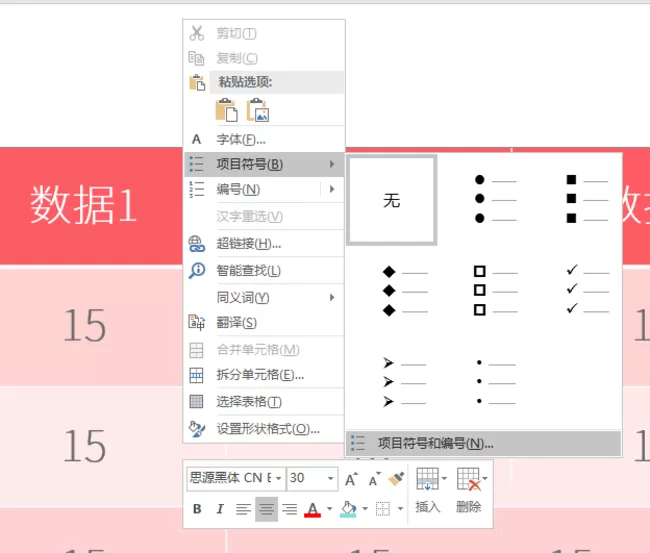Choose filled round bullet style
The image size is (650, 553).
click(x=483, y=200)
